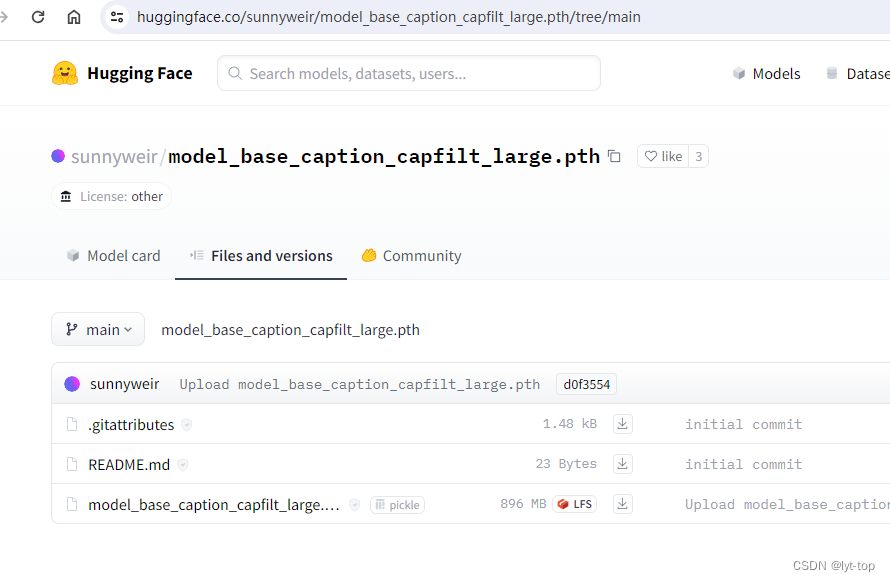Switch to the Model card tab
The height and width of the screenshot is (582, 890).
click(x=113, y=256)
